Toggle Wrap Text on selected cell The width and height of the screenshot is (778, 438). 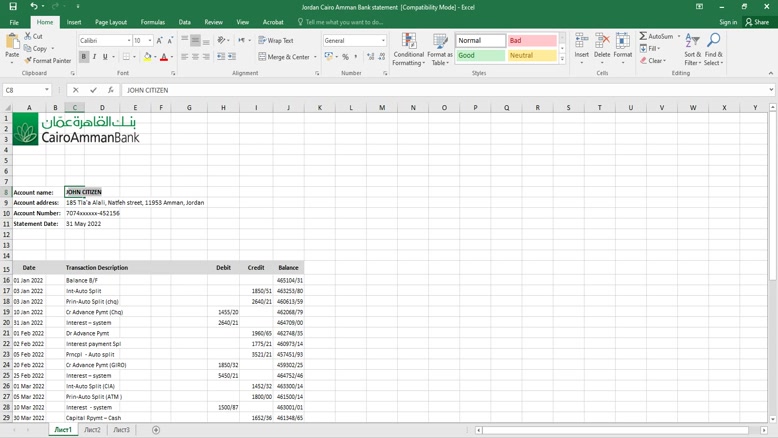click(276, 41)
